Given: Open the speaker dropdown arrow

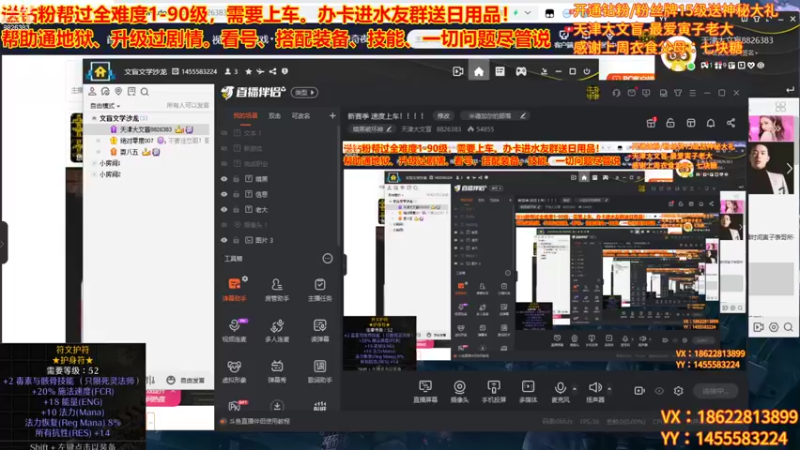Looking at the screenshot, I should 609,389.
